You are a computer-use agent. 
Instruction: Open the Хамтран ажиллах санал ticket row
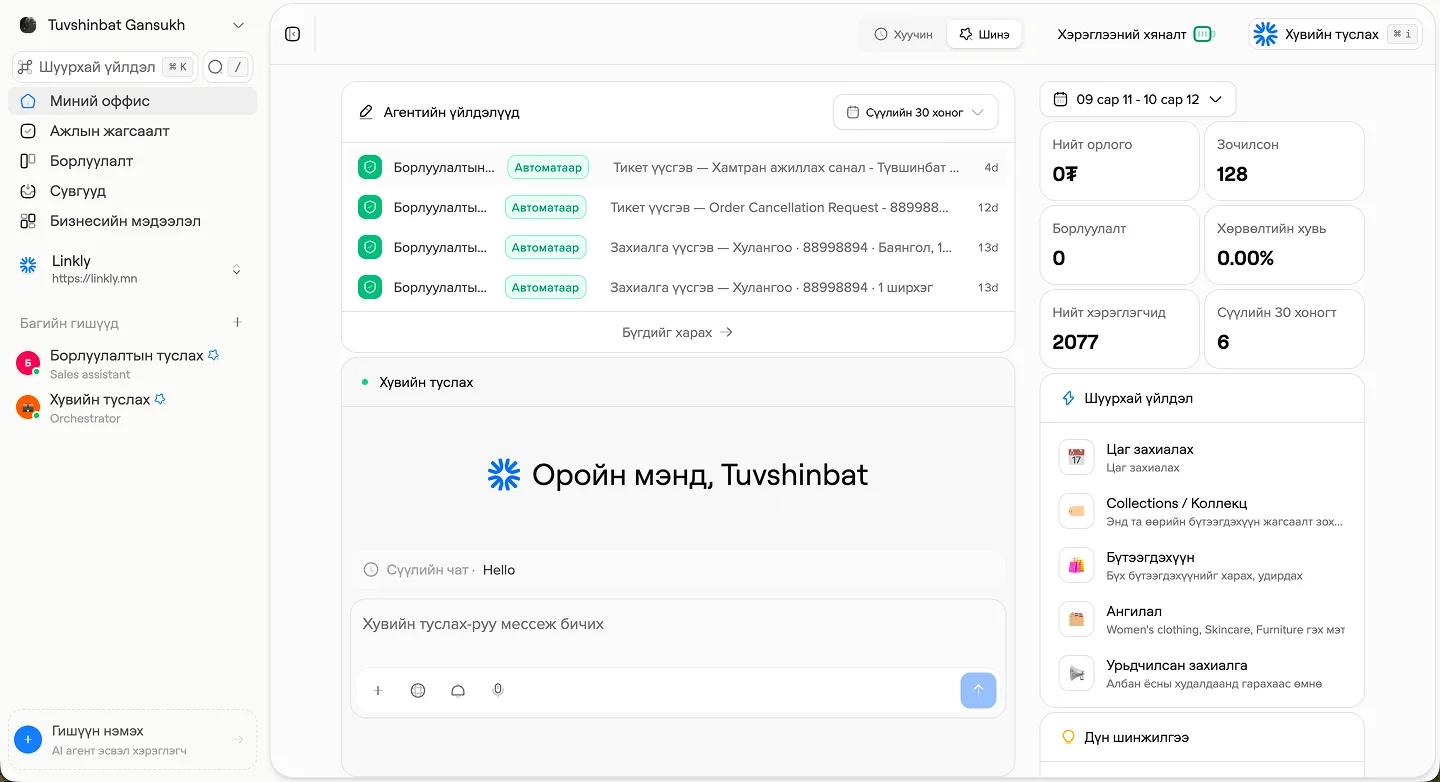678,167
